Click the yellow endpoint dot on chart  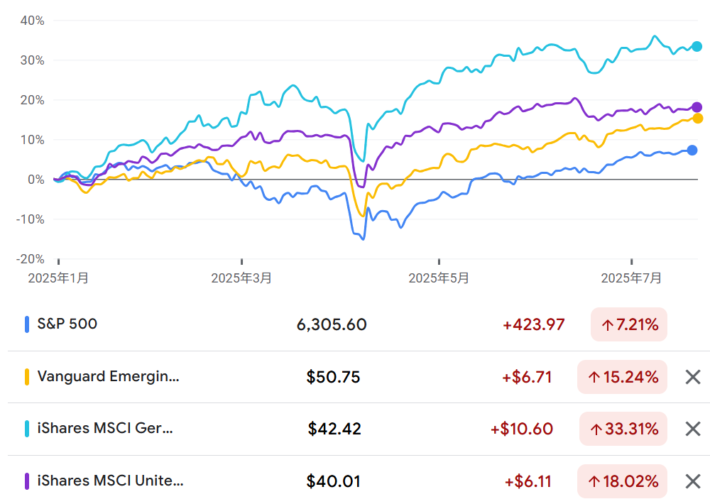[x=697, y=118]
